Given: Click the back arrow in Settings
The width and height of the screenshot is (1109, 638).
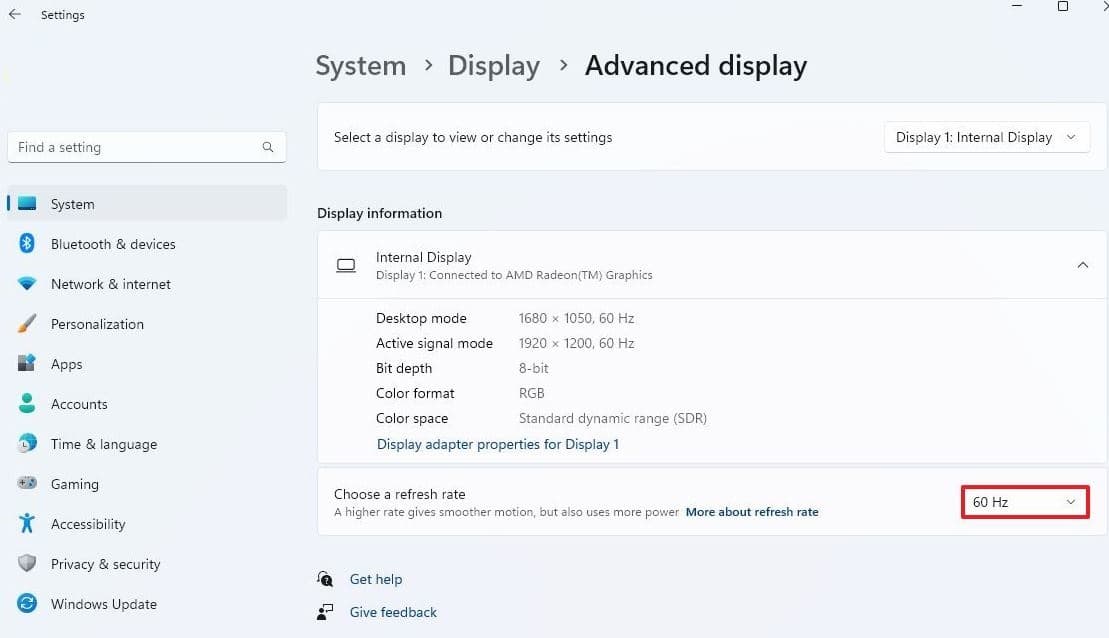Looking at the screenshot, I should coord(14,15).
